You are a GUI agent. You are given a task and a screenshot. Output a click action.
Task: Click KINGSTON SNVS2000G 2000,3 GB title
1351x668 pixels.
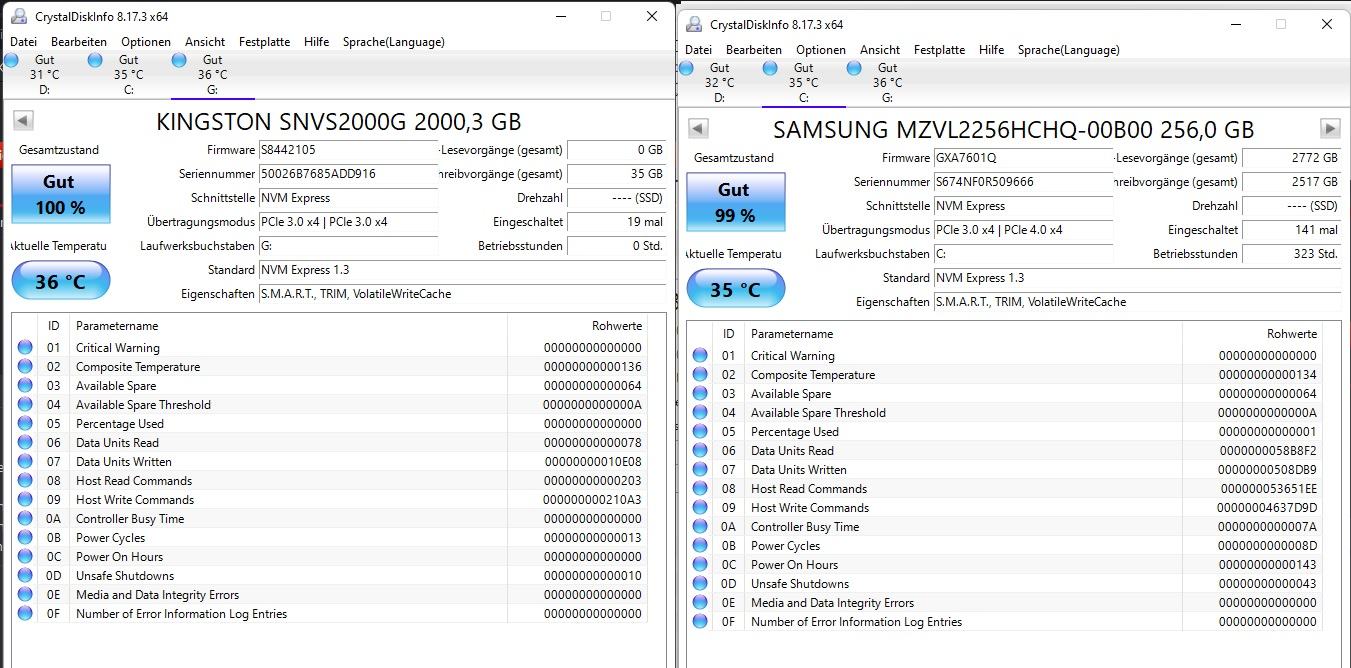click(339, 121)
